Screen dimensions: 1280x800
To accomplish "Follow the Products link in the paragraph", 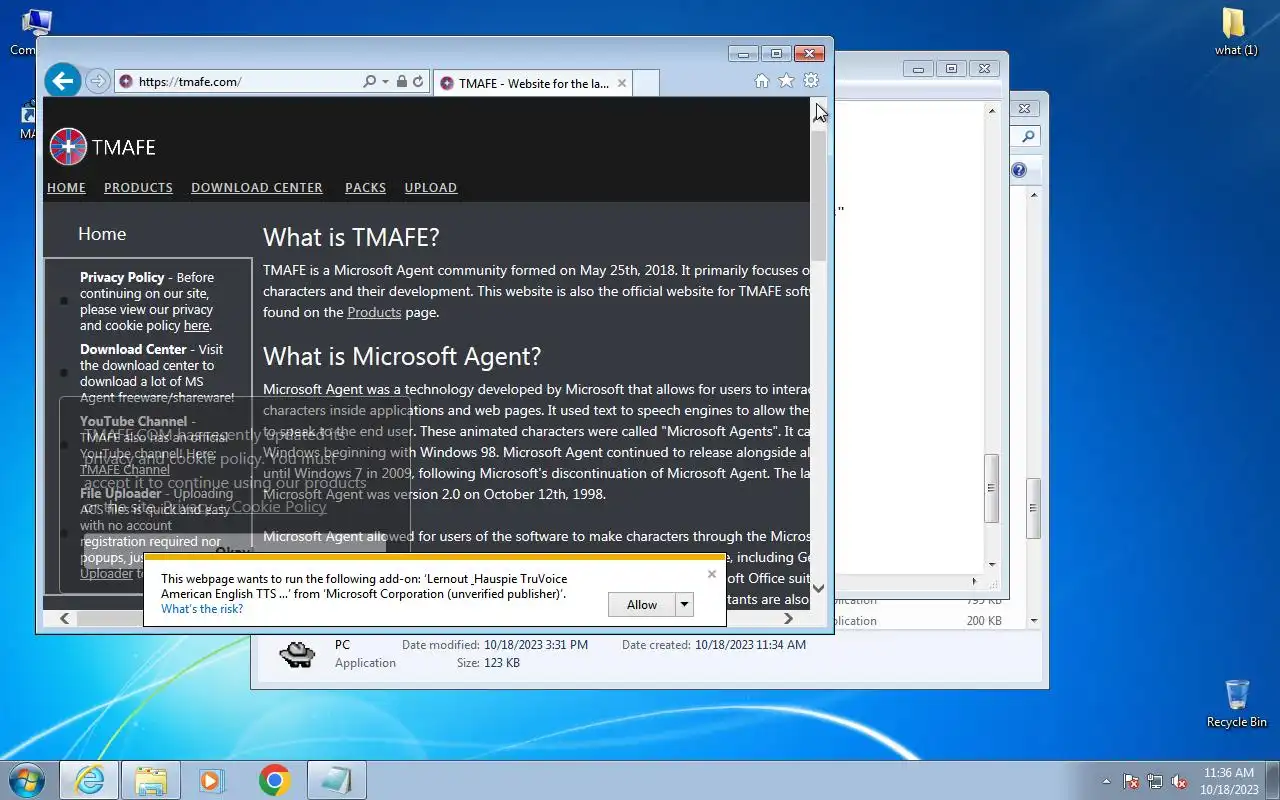I will pos(374,312).
